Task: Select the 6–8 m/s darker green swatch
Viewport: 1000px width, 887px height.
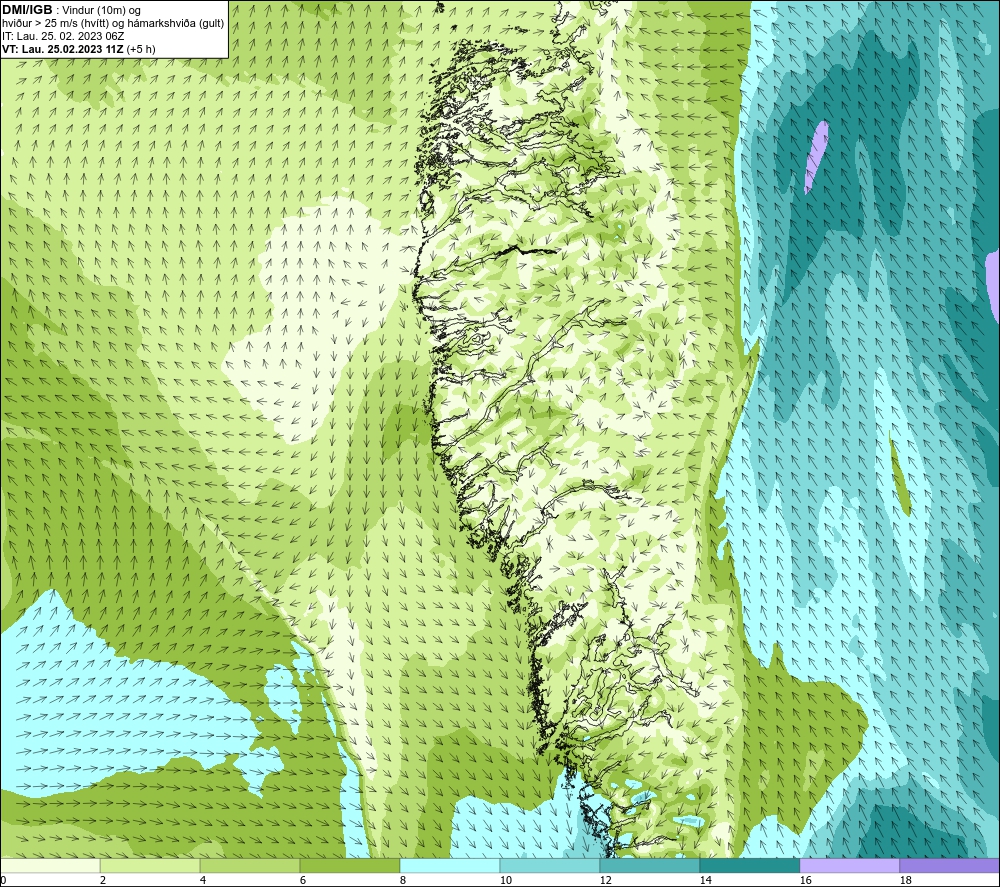Action: (349, 865)
